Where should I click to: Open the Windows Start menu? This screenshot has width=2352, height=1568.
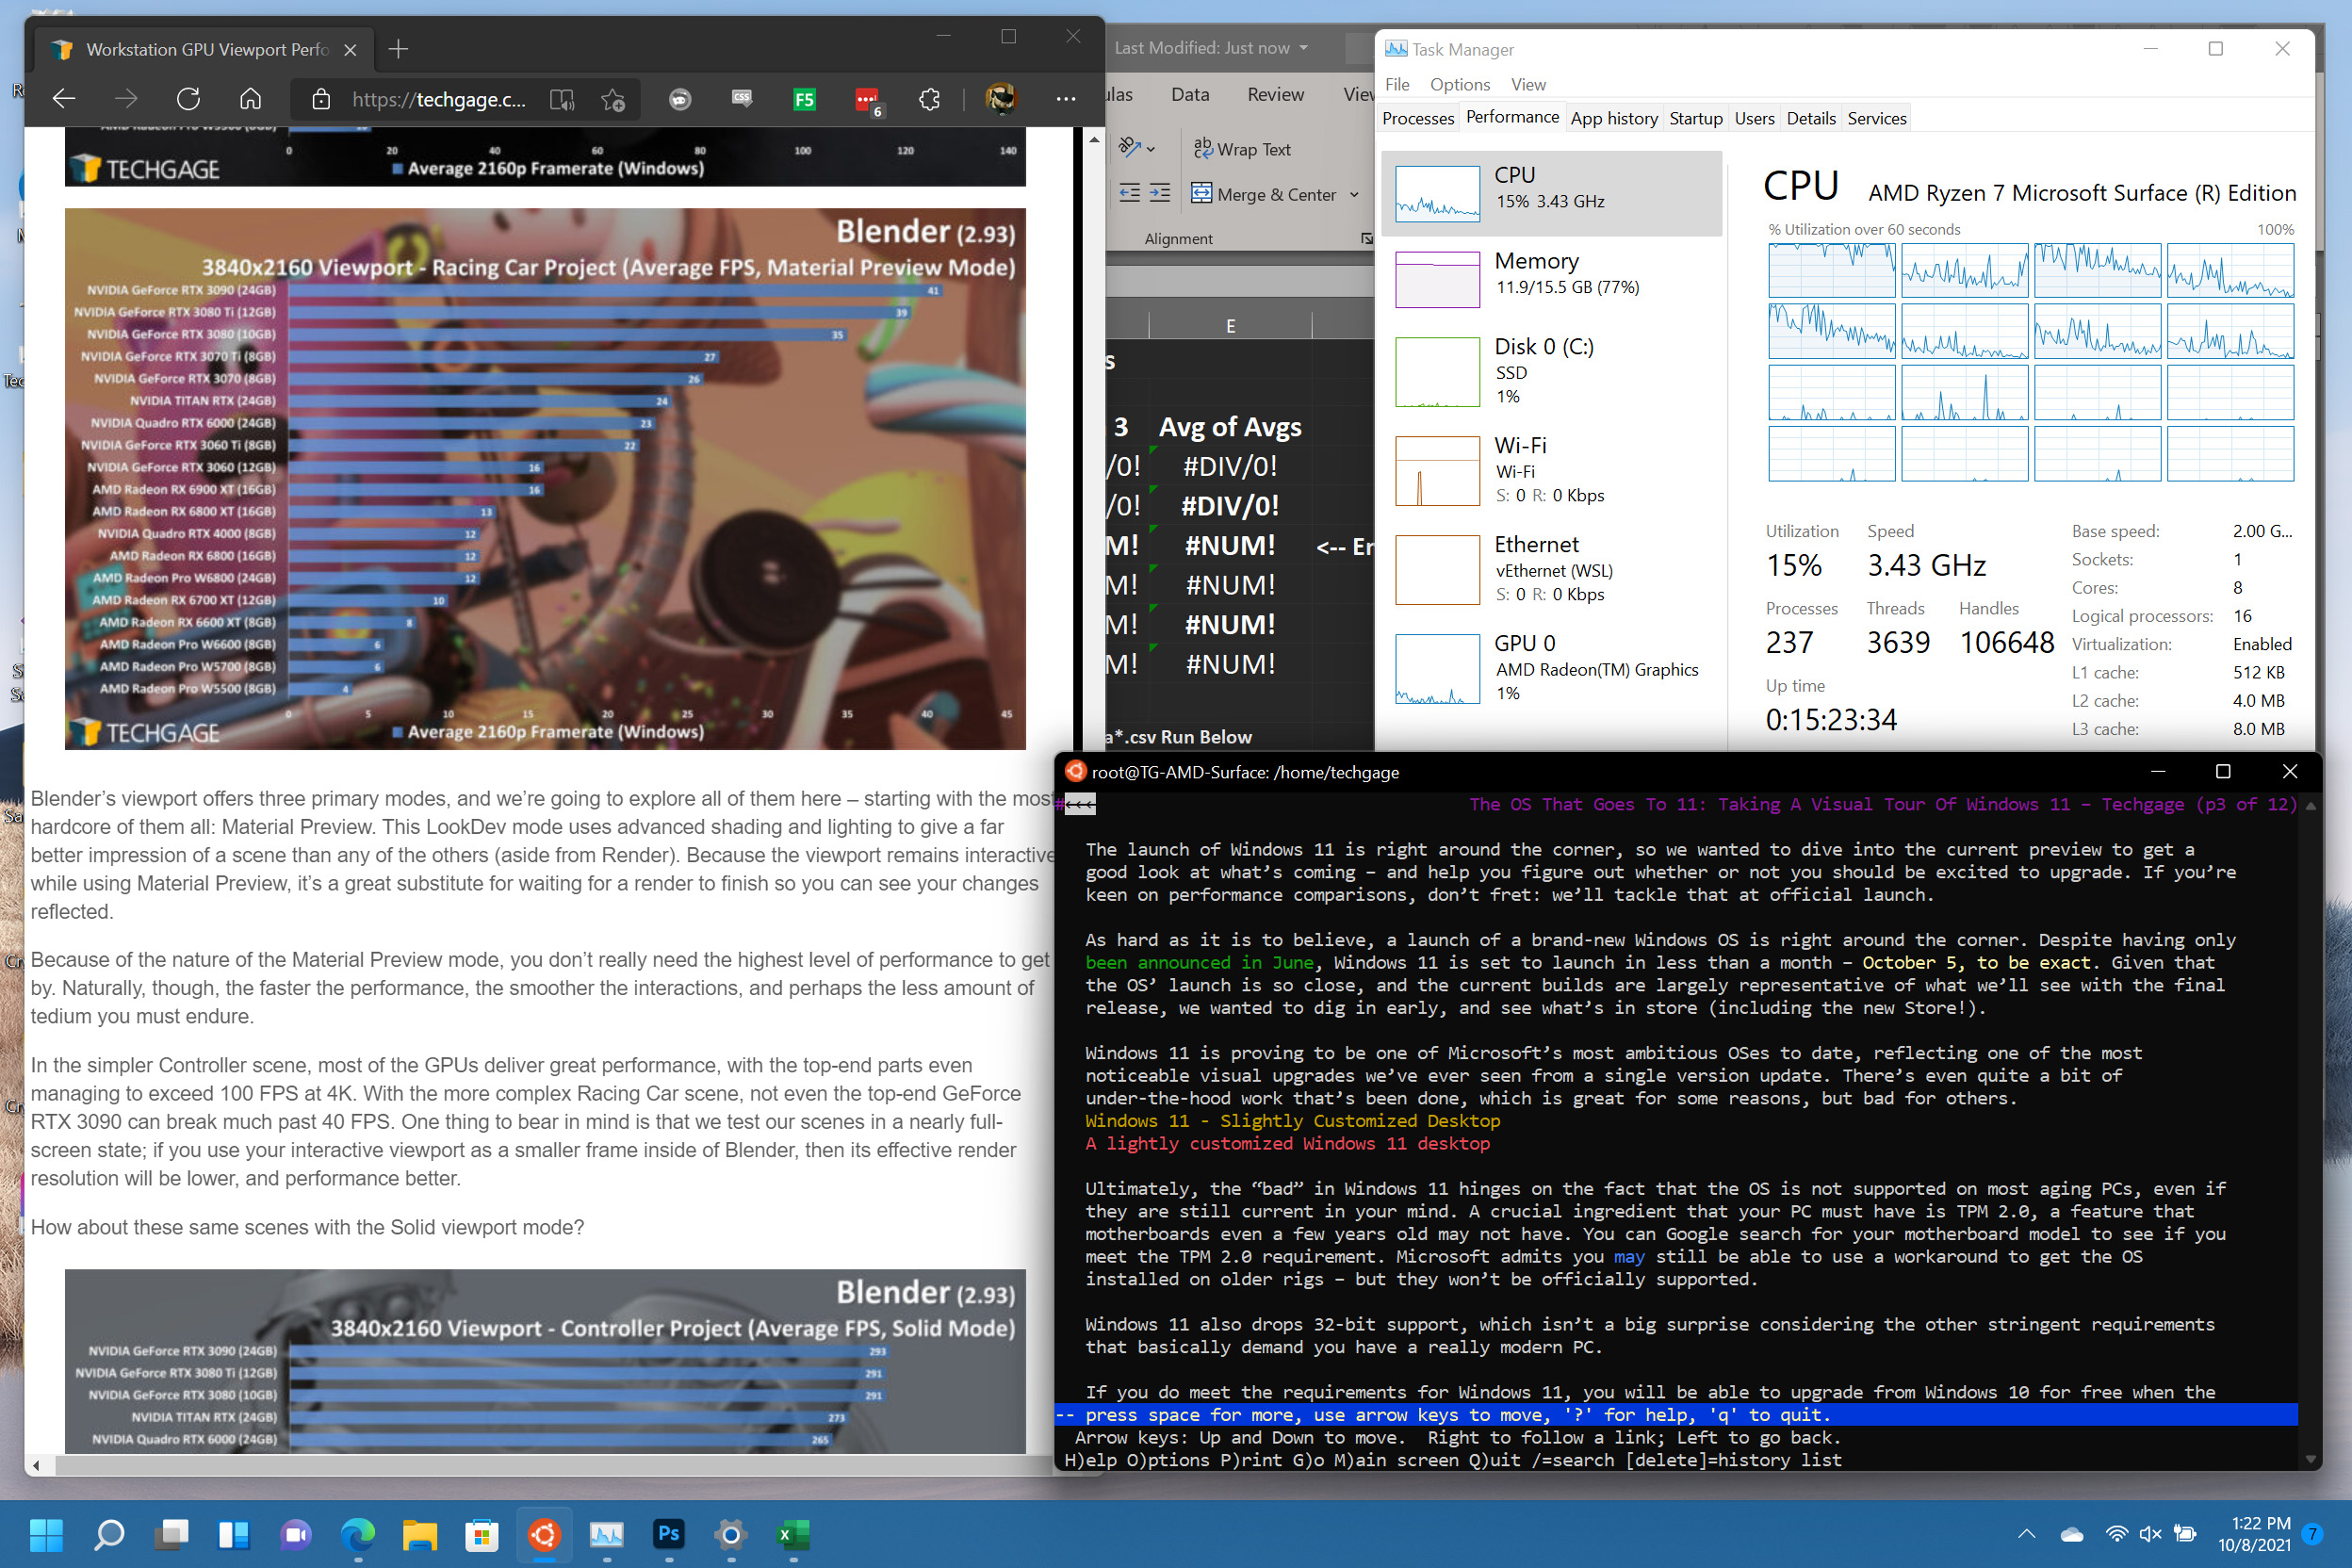click(x=46, y=1534)
